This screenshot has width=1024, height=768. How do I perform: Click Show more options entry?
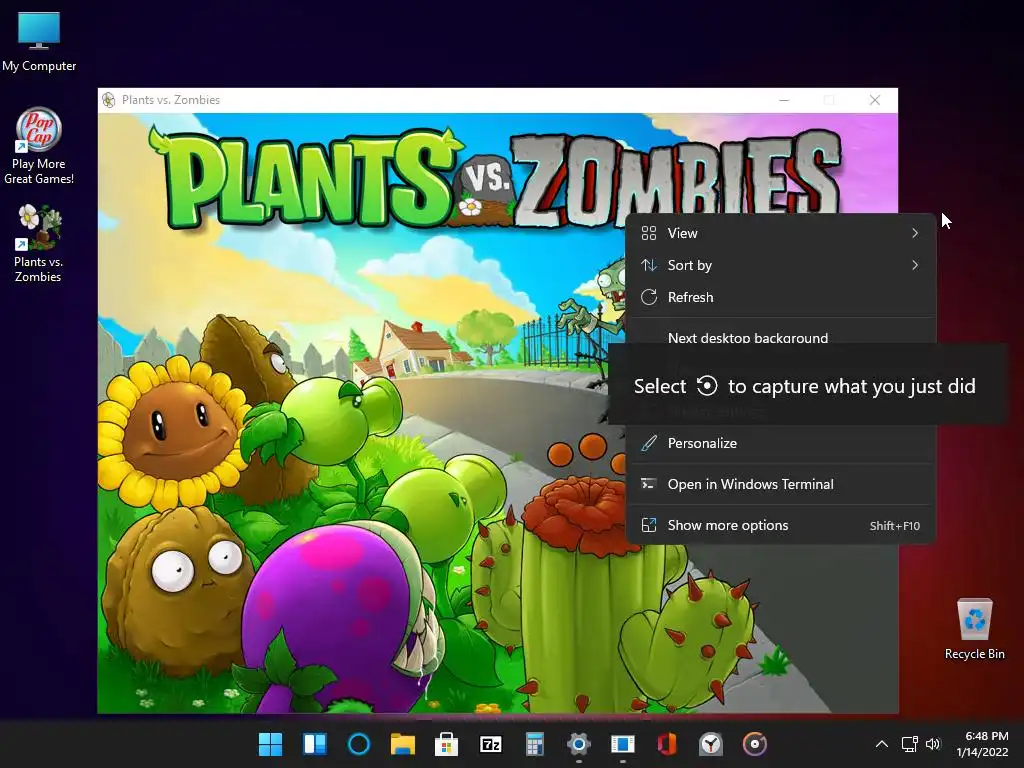(780, 525)
